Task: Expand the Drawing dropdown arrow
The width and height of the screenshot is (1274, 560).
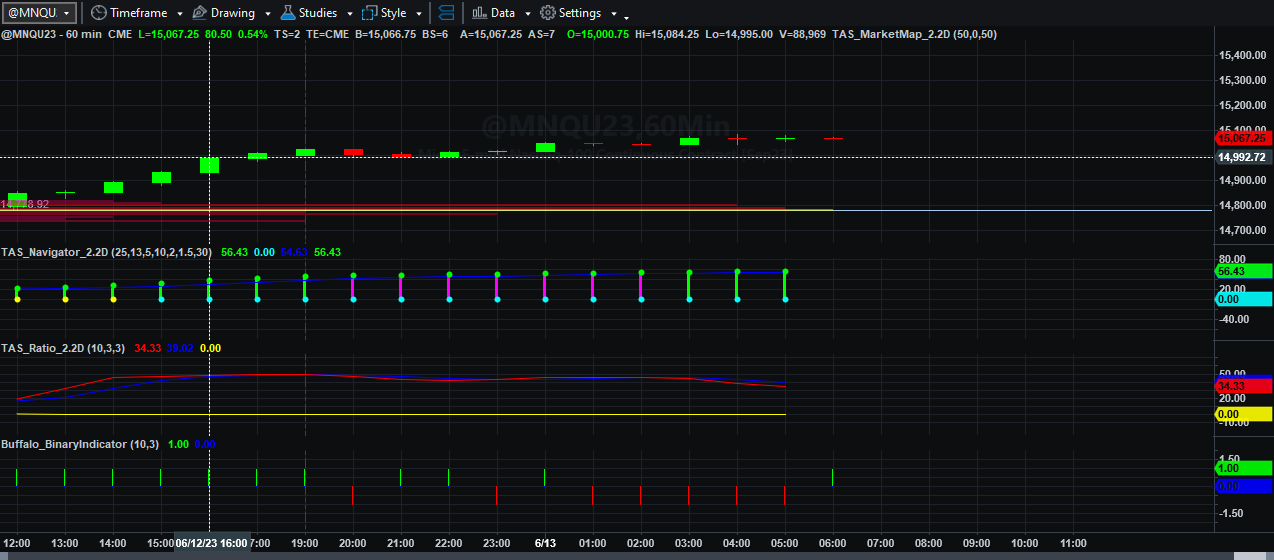Action: click(267, 14)
